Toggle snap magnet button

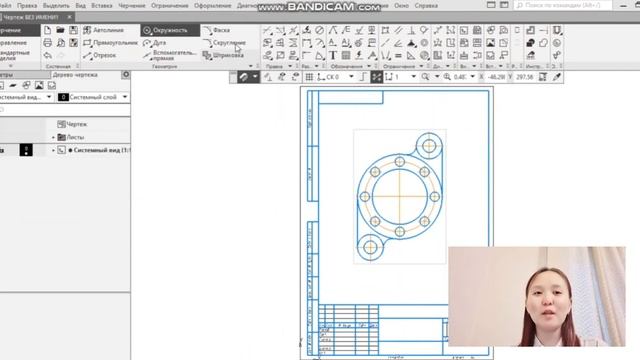coord(244,77)
